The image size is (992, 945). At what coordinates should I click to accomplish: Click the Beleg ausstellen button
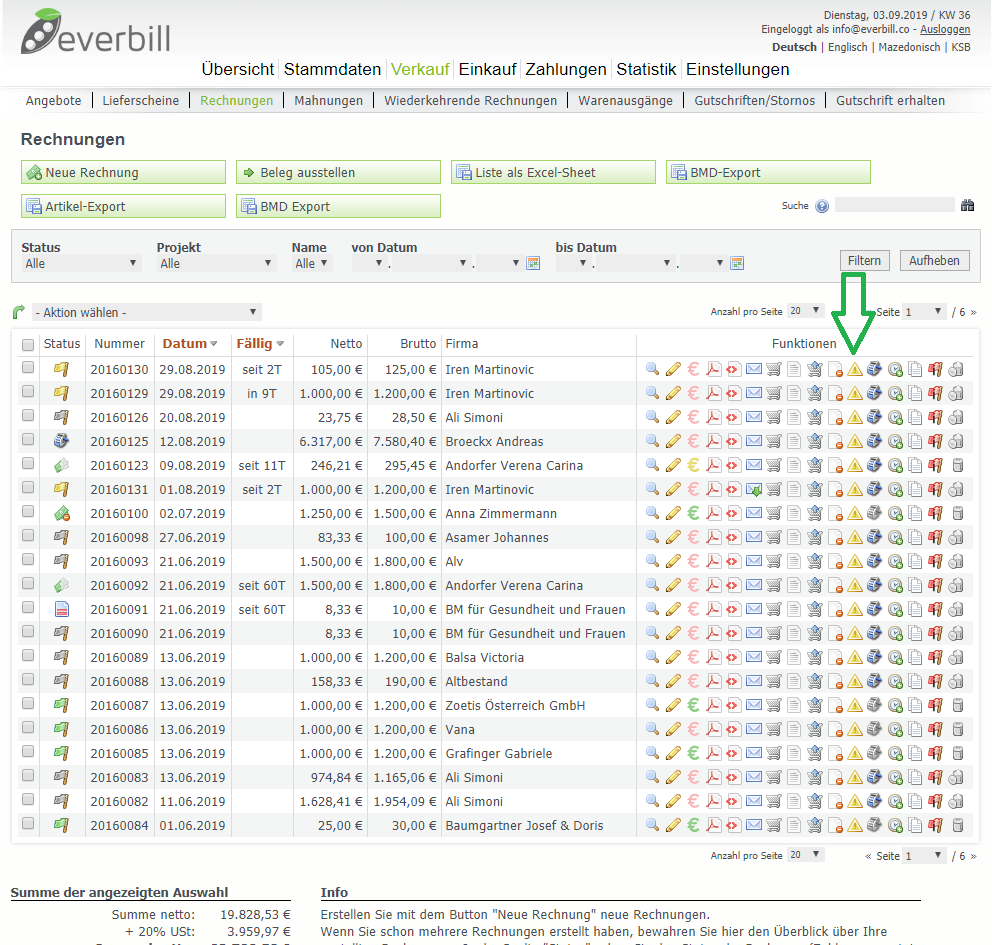tap(338, 172)
